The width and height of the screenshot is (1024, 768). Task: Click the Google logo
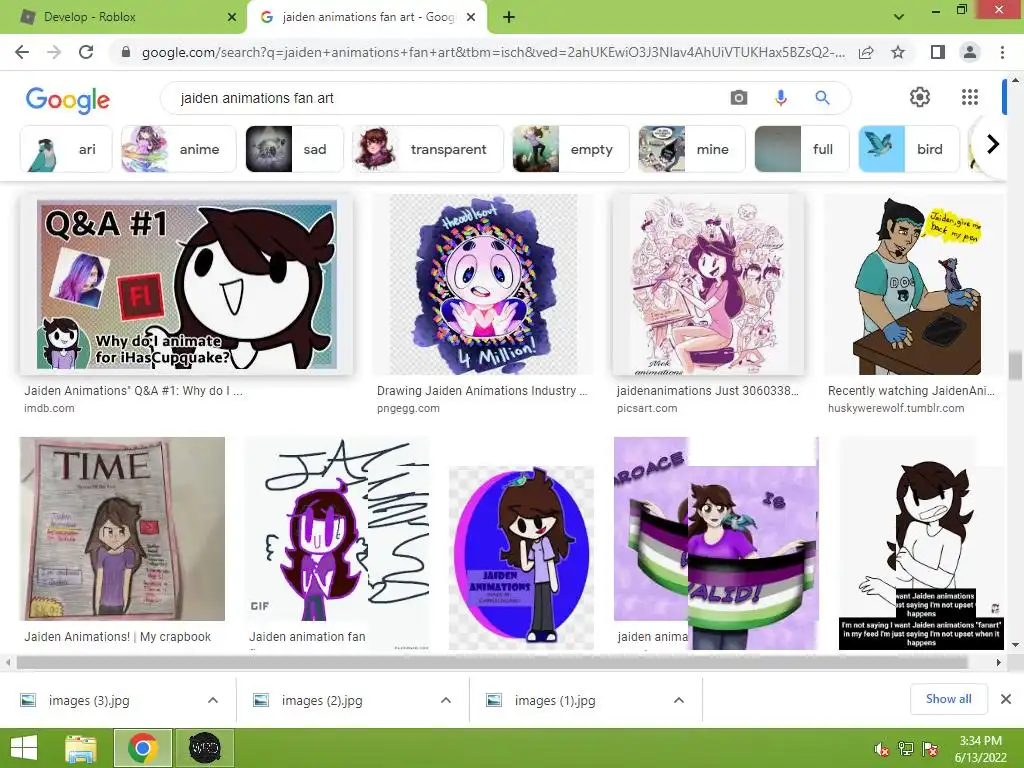tap(68, 100)
